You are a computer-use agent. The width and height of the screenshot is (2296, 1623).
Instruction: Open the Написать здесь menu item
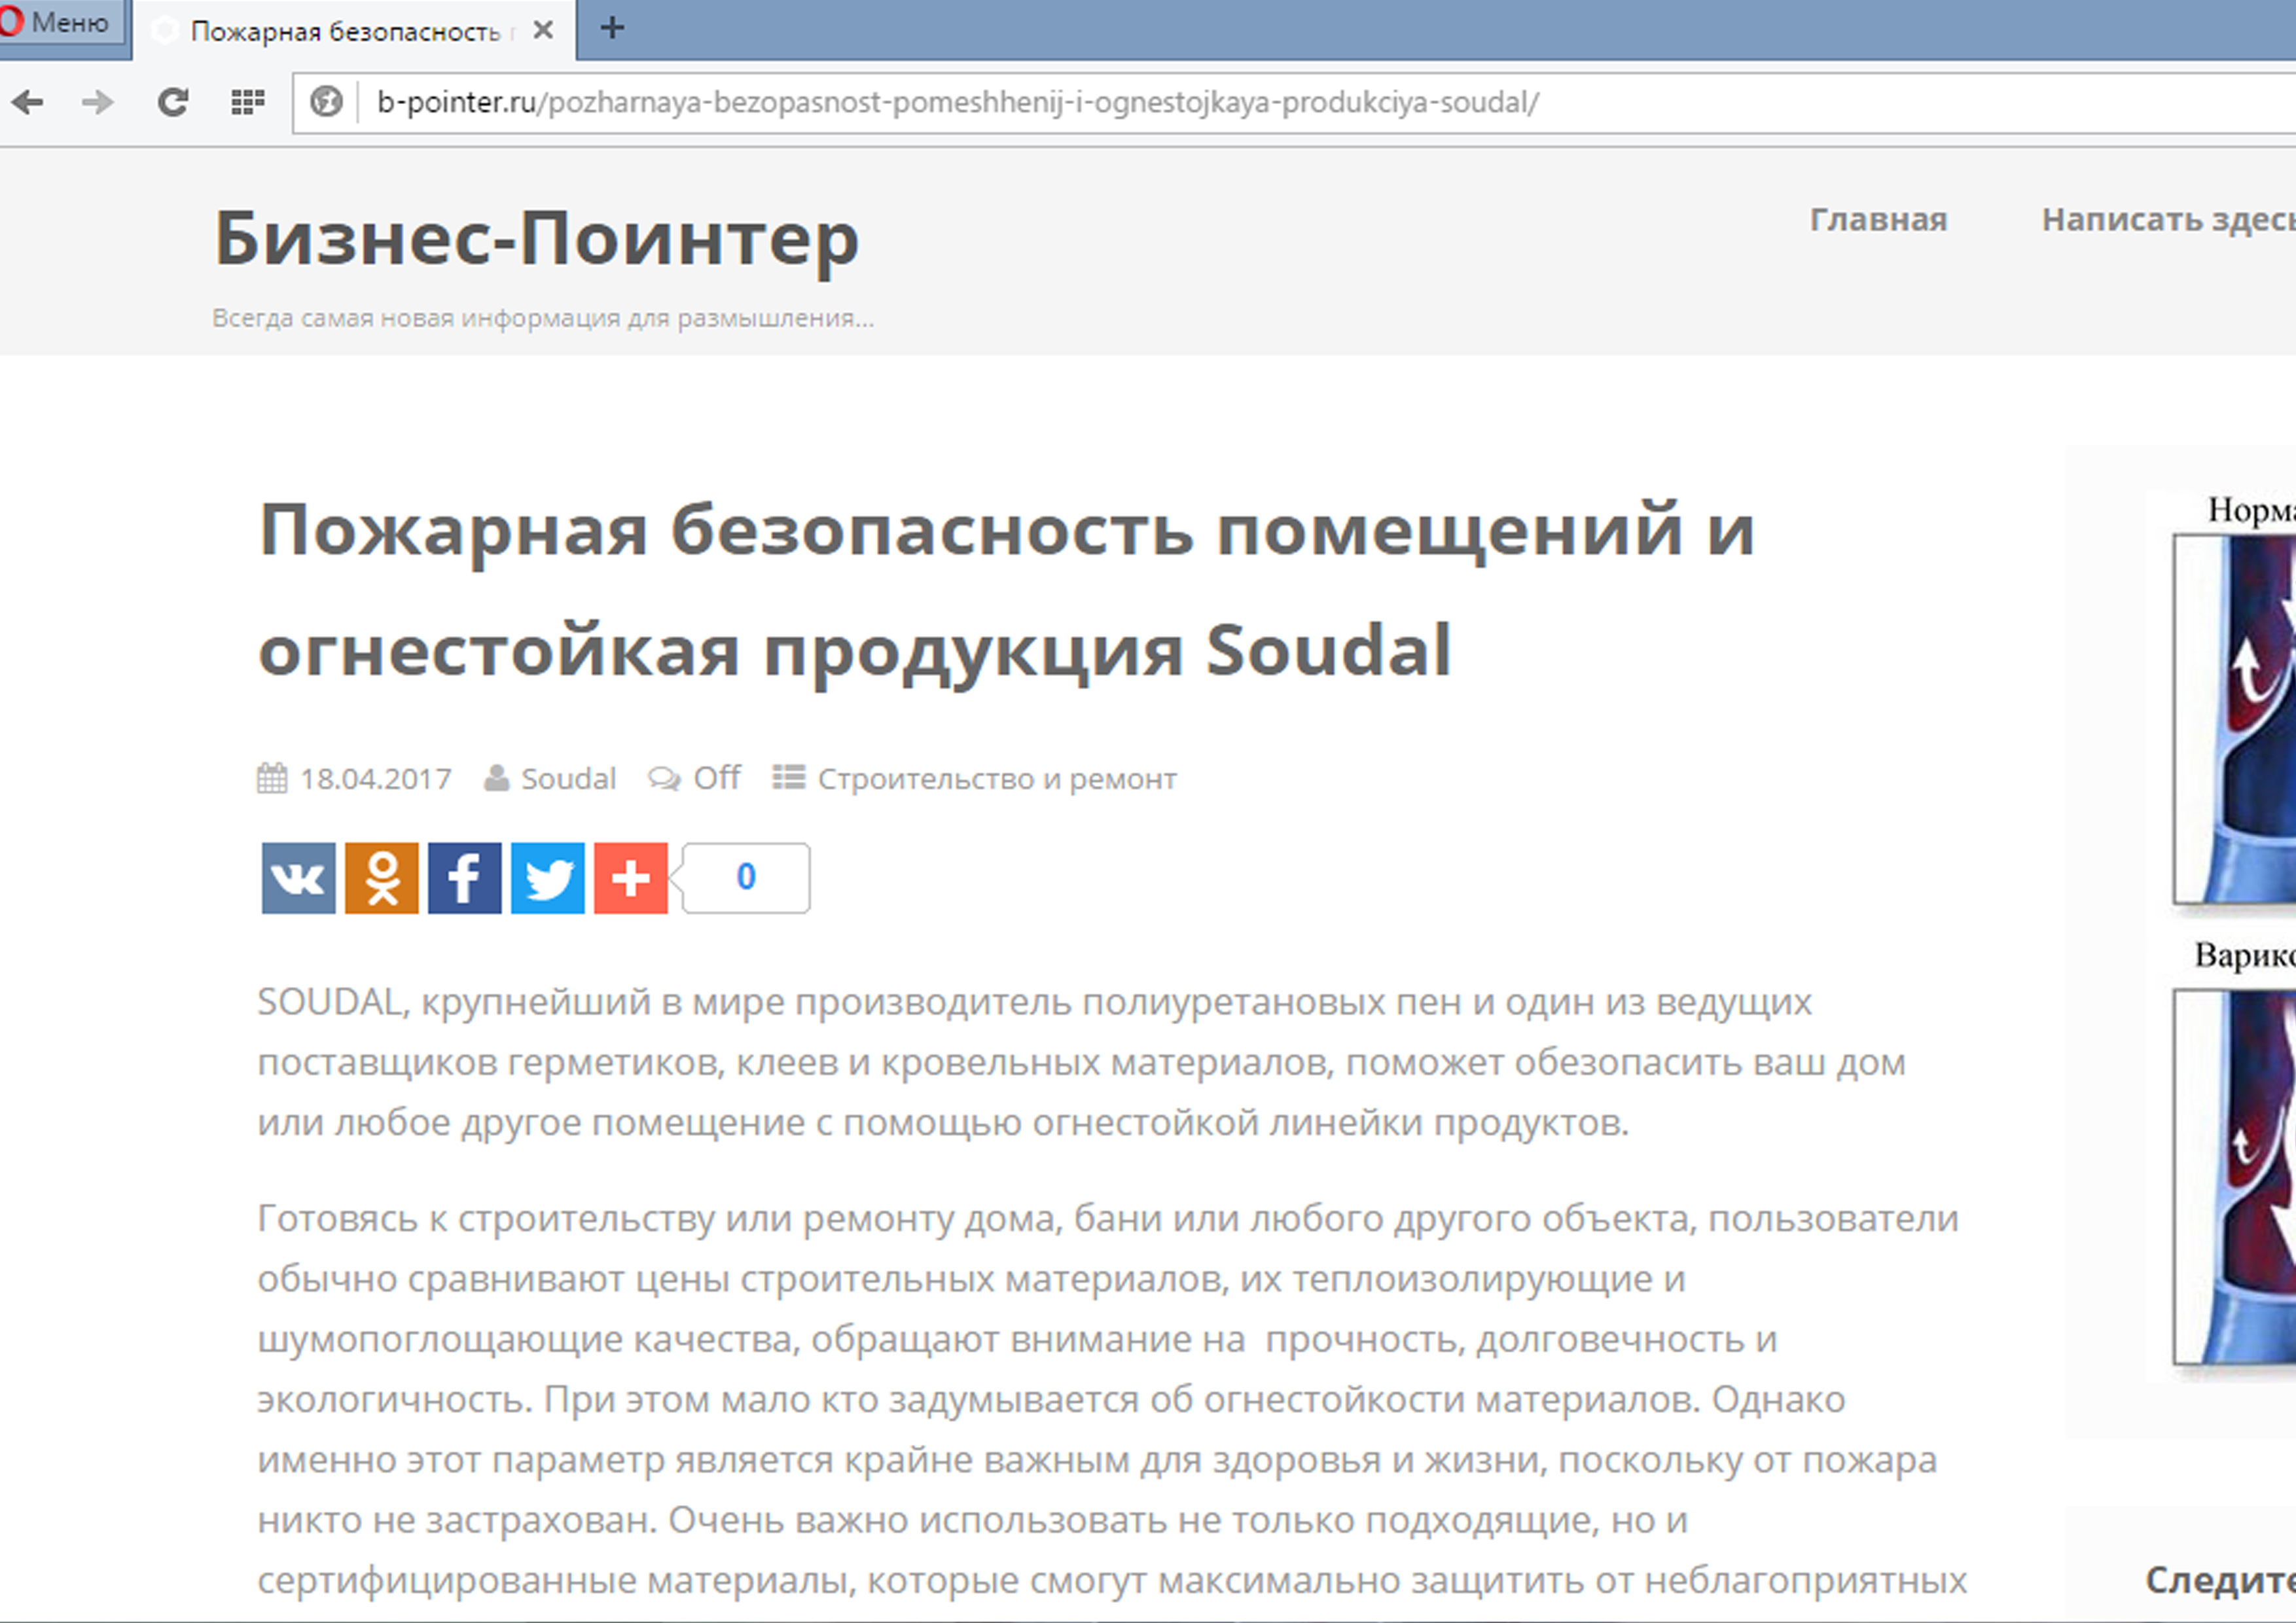coord(2168,219)
